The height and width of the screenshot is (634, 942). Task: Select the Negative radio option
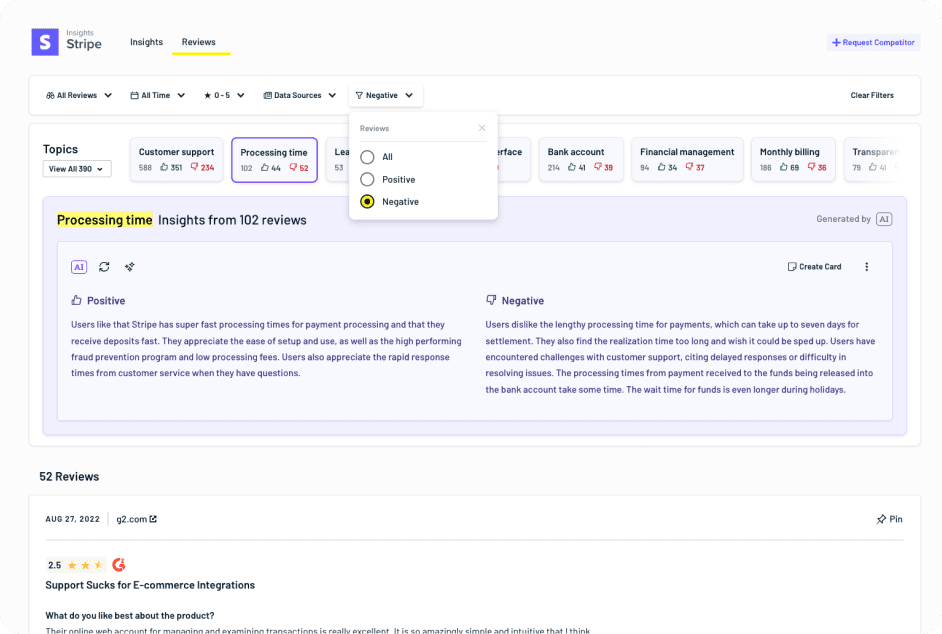point(367,201)
